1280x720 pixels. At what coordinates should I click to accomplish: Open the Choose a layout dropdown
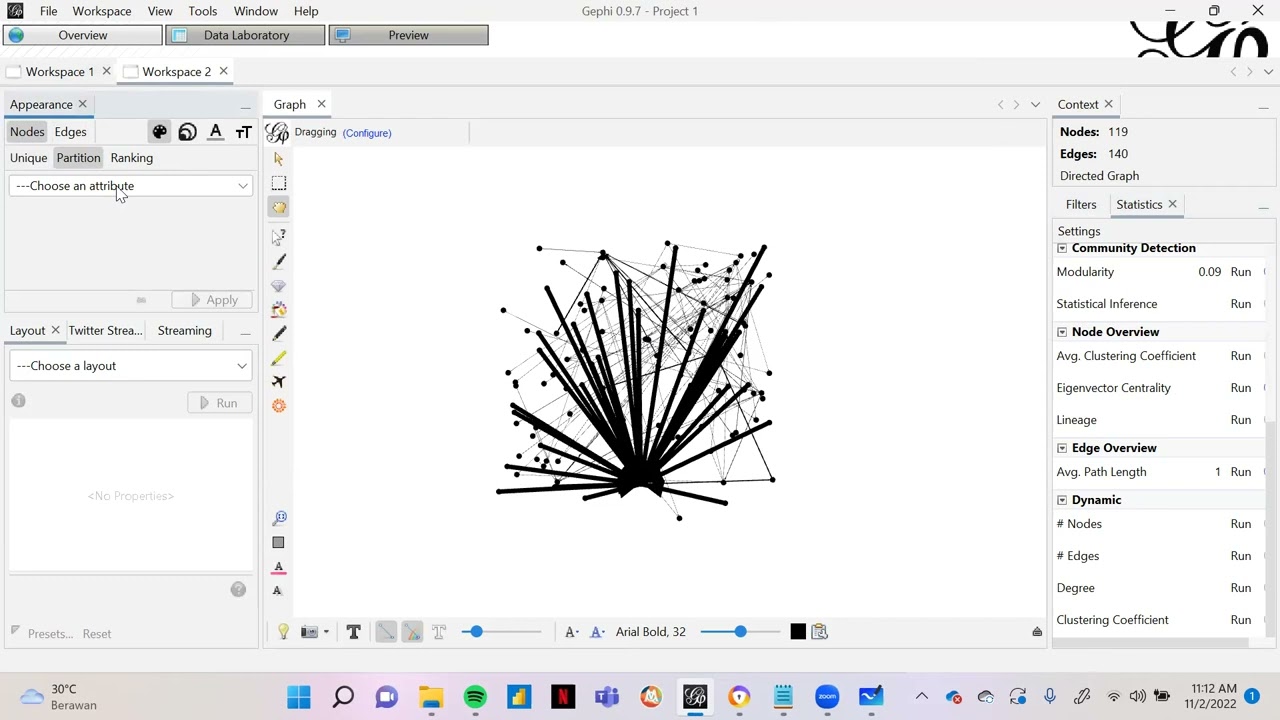[131, 366]
